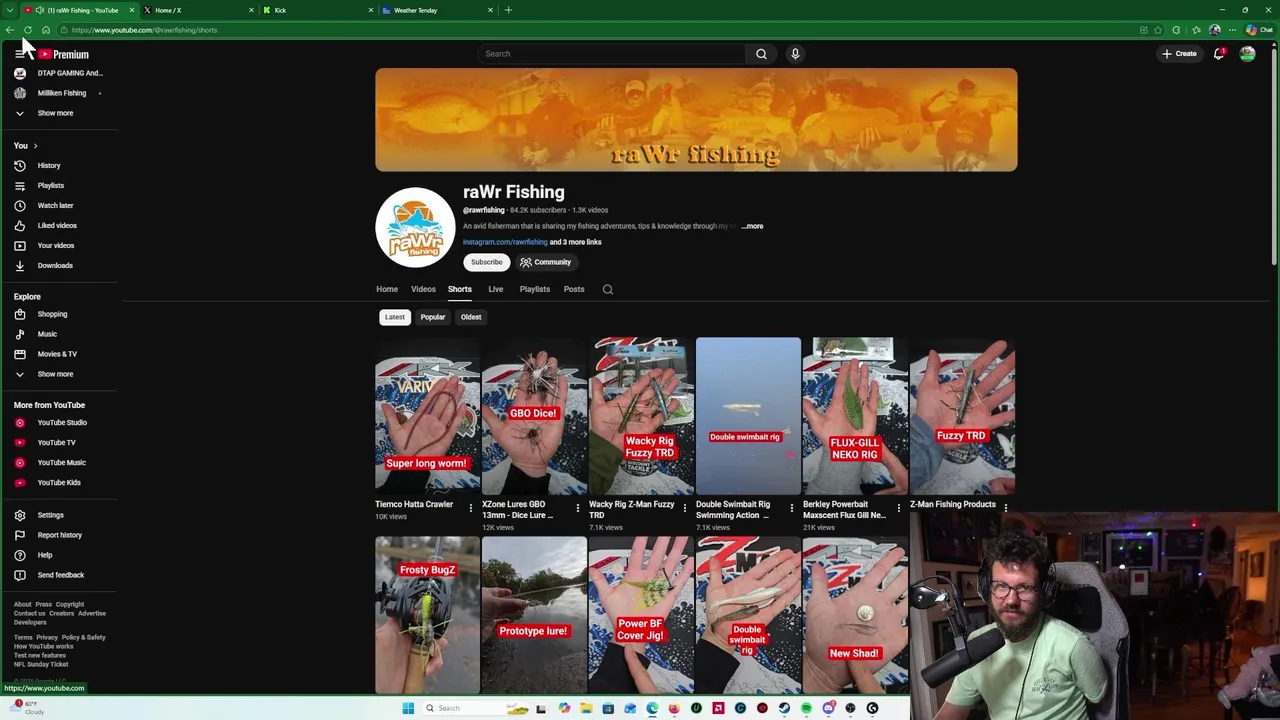Open options for Tiemco Hatta Crawler short
This screenshot has width=1280, height=720.
tap(471, 508)
